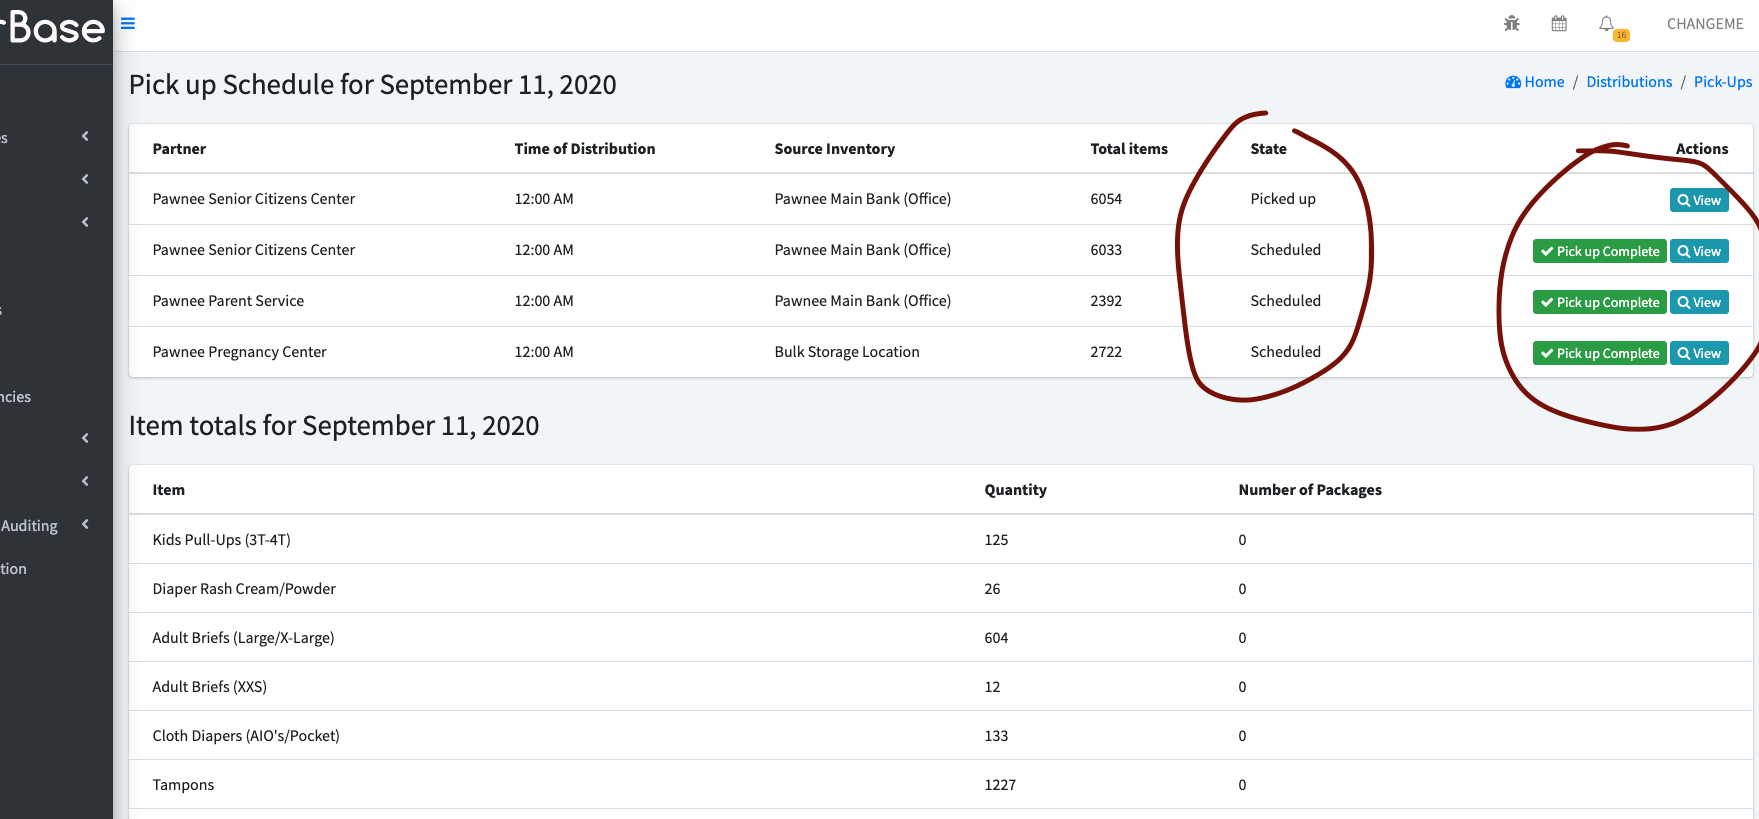Click the Quantity column header
The width and height of the screenshot is (1759, 819).
pos(1015,490)
